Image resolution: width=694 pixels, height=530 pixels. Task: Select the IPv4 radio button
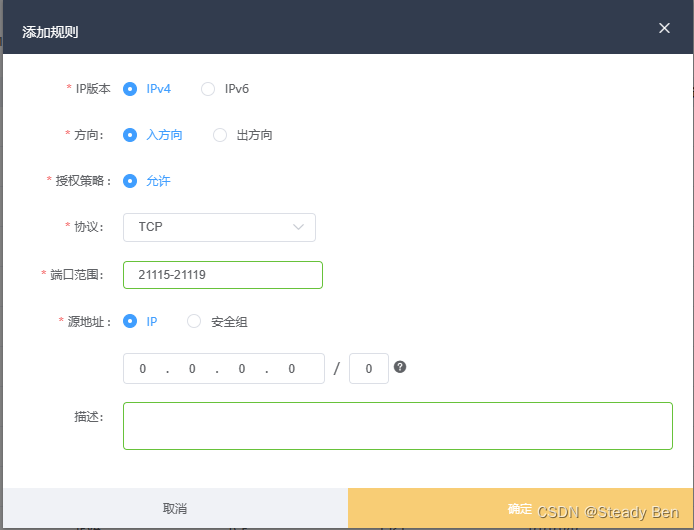click(130, 89)
